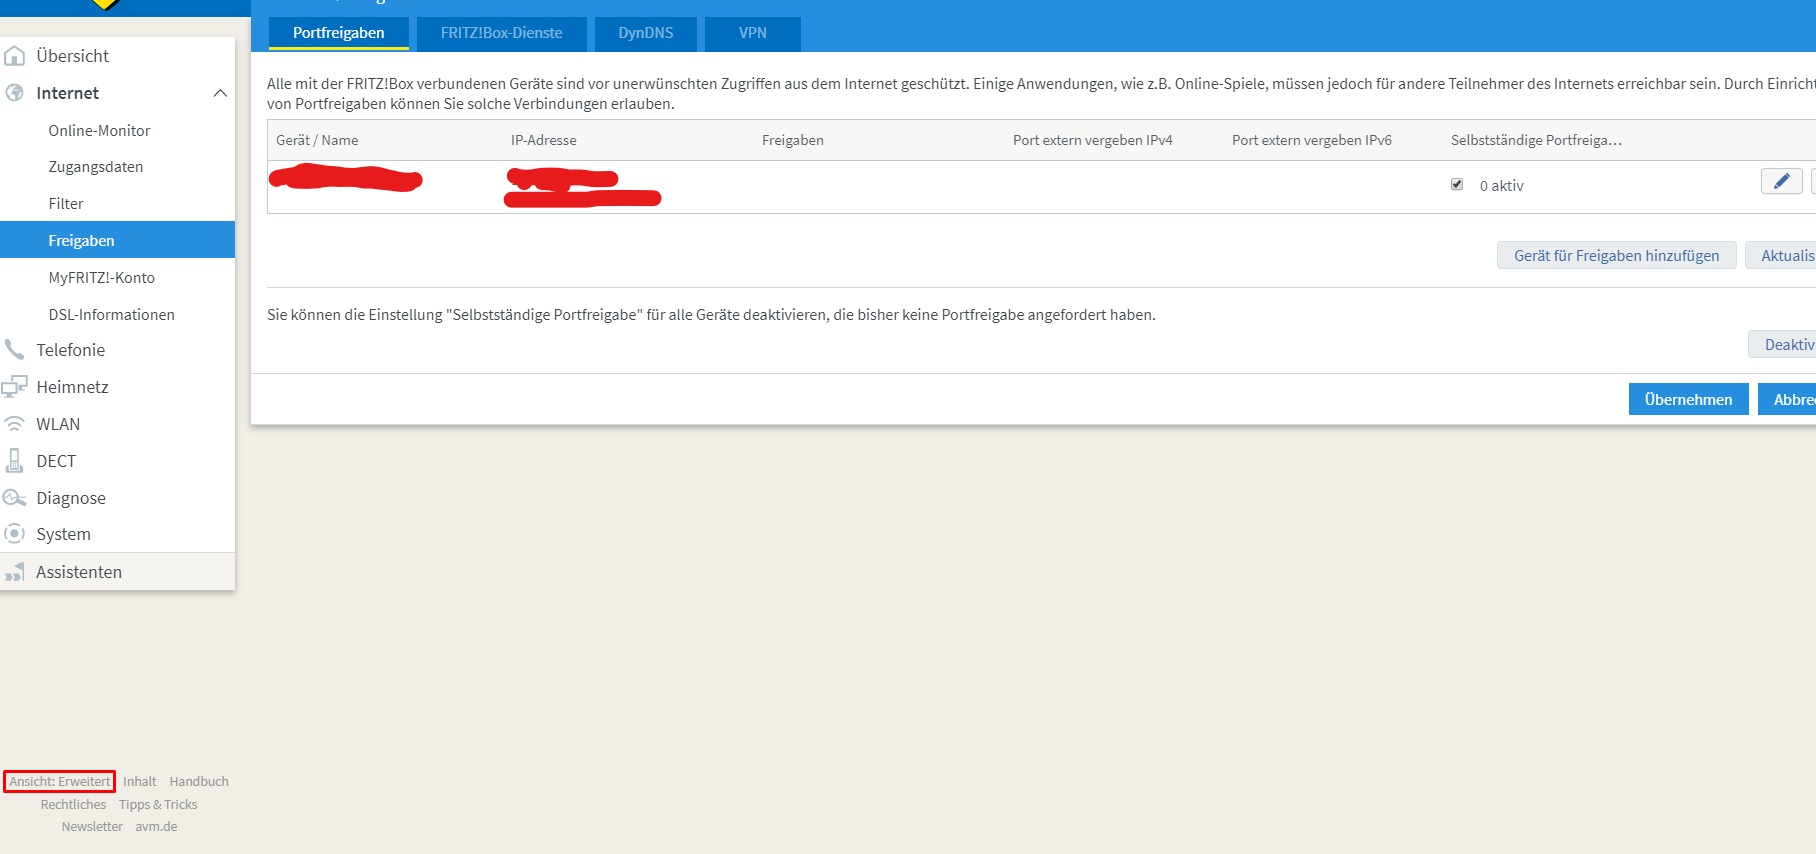Viewport: 1816px width, 854px height.
Task: Click the 0 aktiv status text
Action: tap(1502, 185)
